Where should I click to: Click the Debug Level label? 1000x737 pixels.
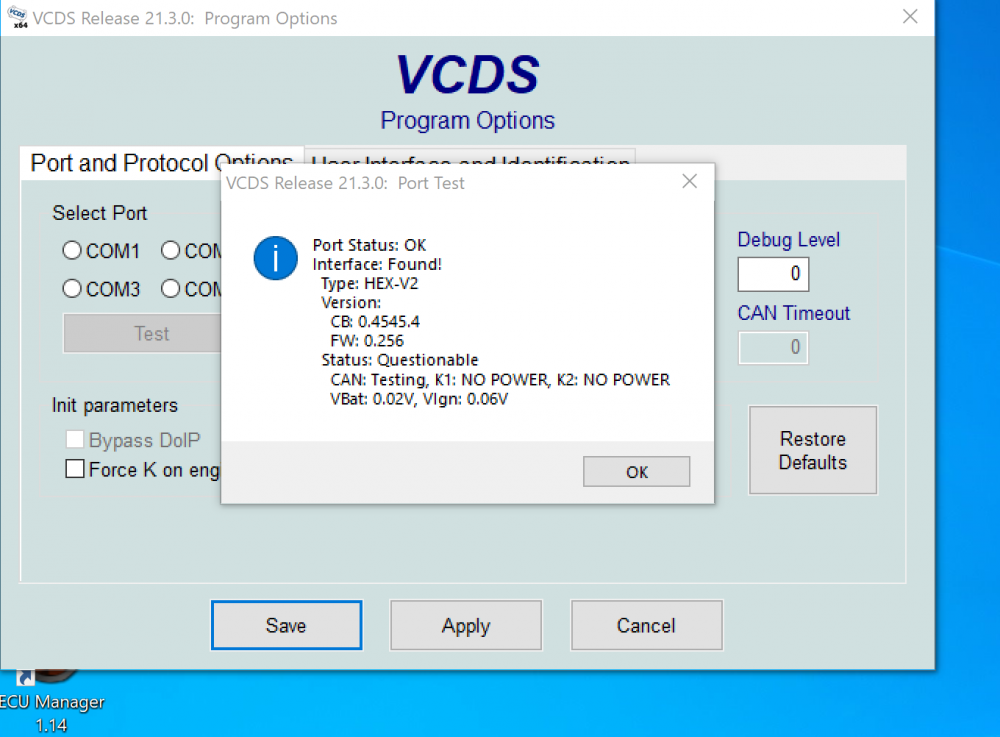(x=788, y=240)
